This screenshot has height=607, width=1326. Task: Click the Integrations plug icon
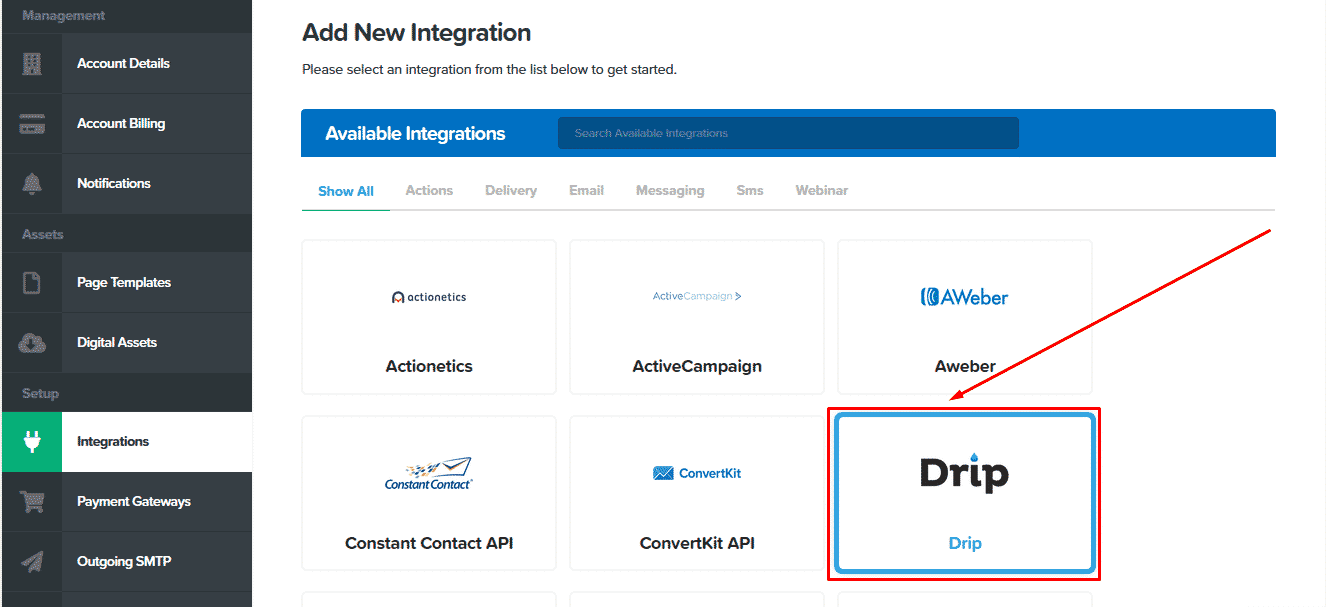coord(31,442)
